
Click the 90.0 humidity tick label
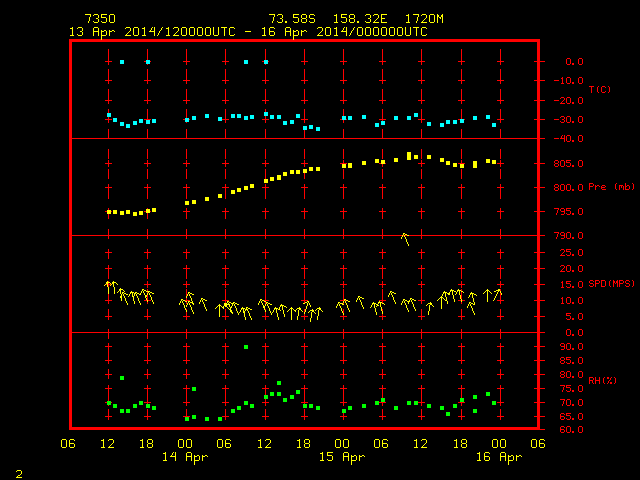click(x=571, y=347)
